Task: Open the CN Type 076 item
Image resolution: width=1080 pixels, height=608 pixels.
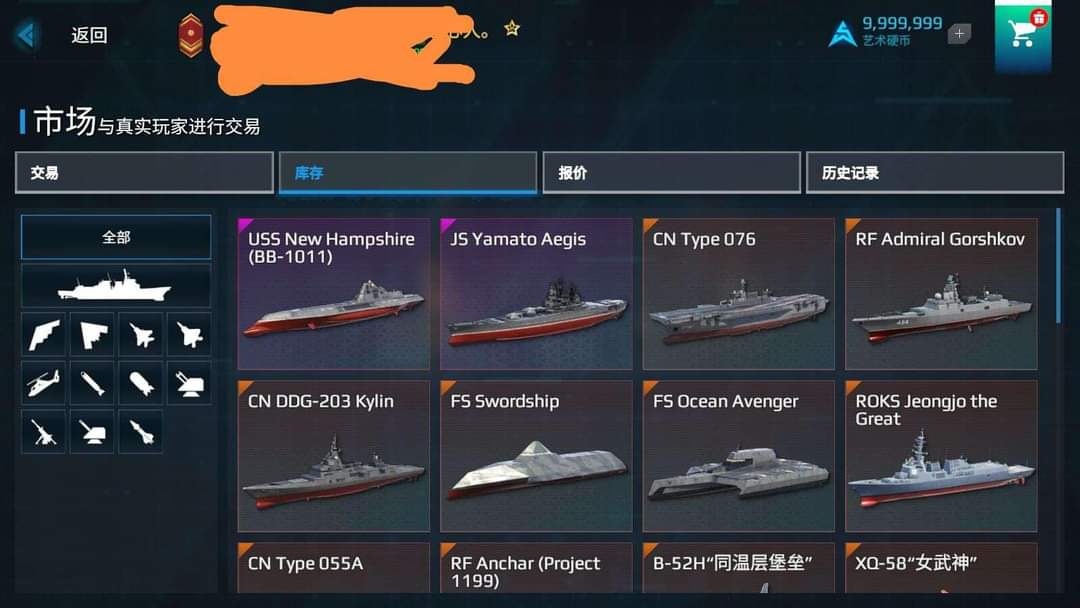Action: 738,294
